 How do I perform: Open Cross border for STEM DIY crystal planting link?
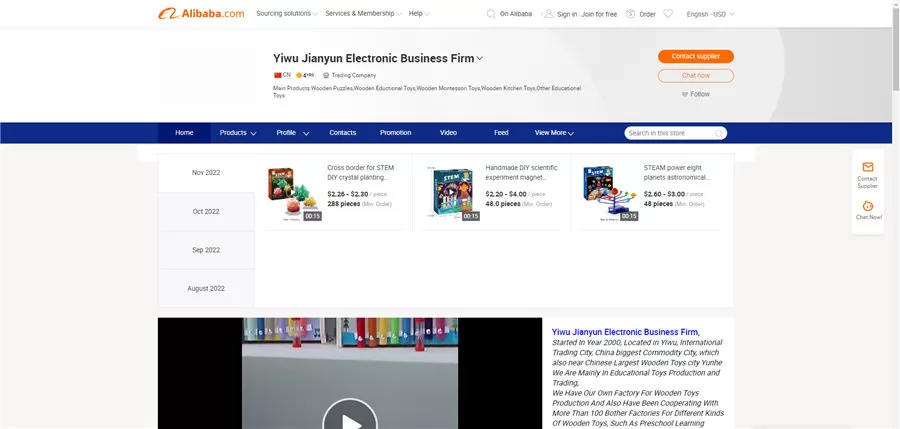coord(360,172)
